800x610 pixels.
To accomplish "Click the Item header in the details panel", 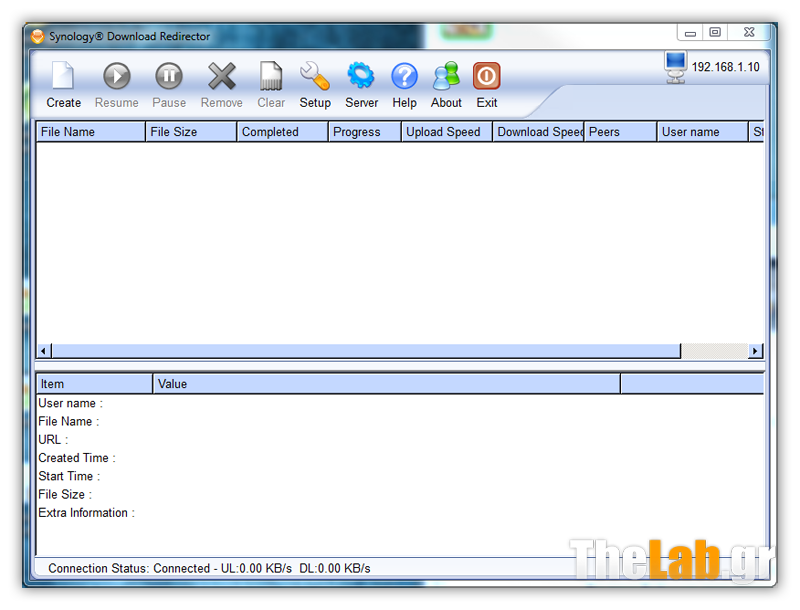I will coord(93,383).
